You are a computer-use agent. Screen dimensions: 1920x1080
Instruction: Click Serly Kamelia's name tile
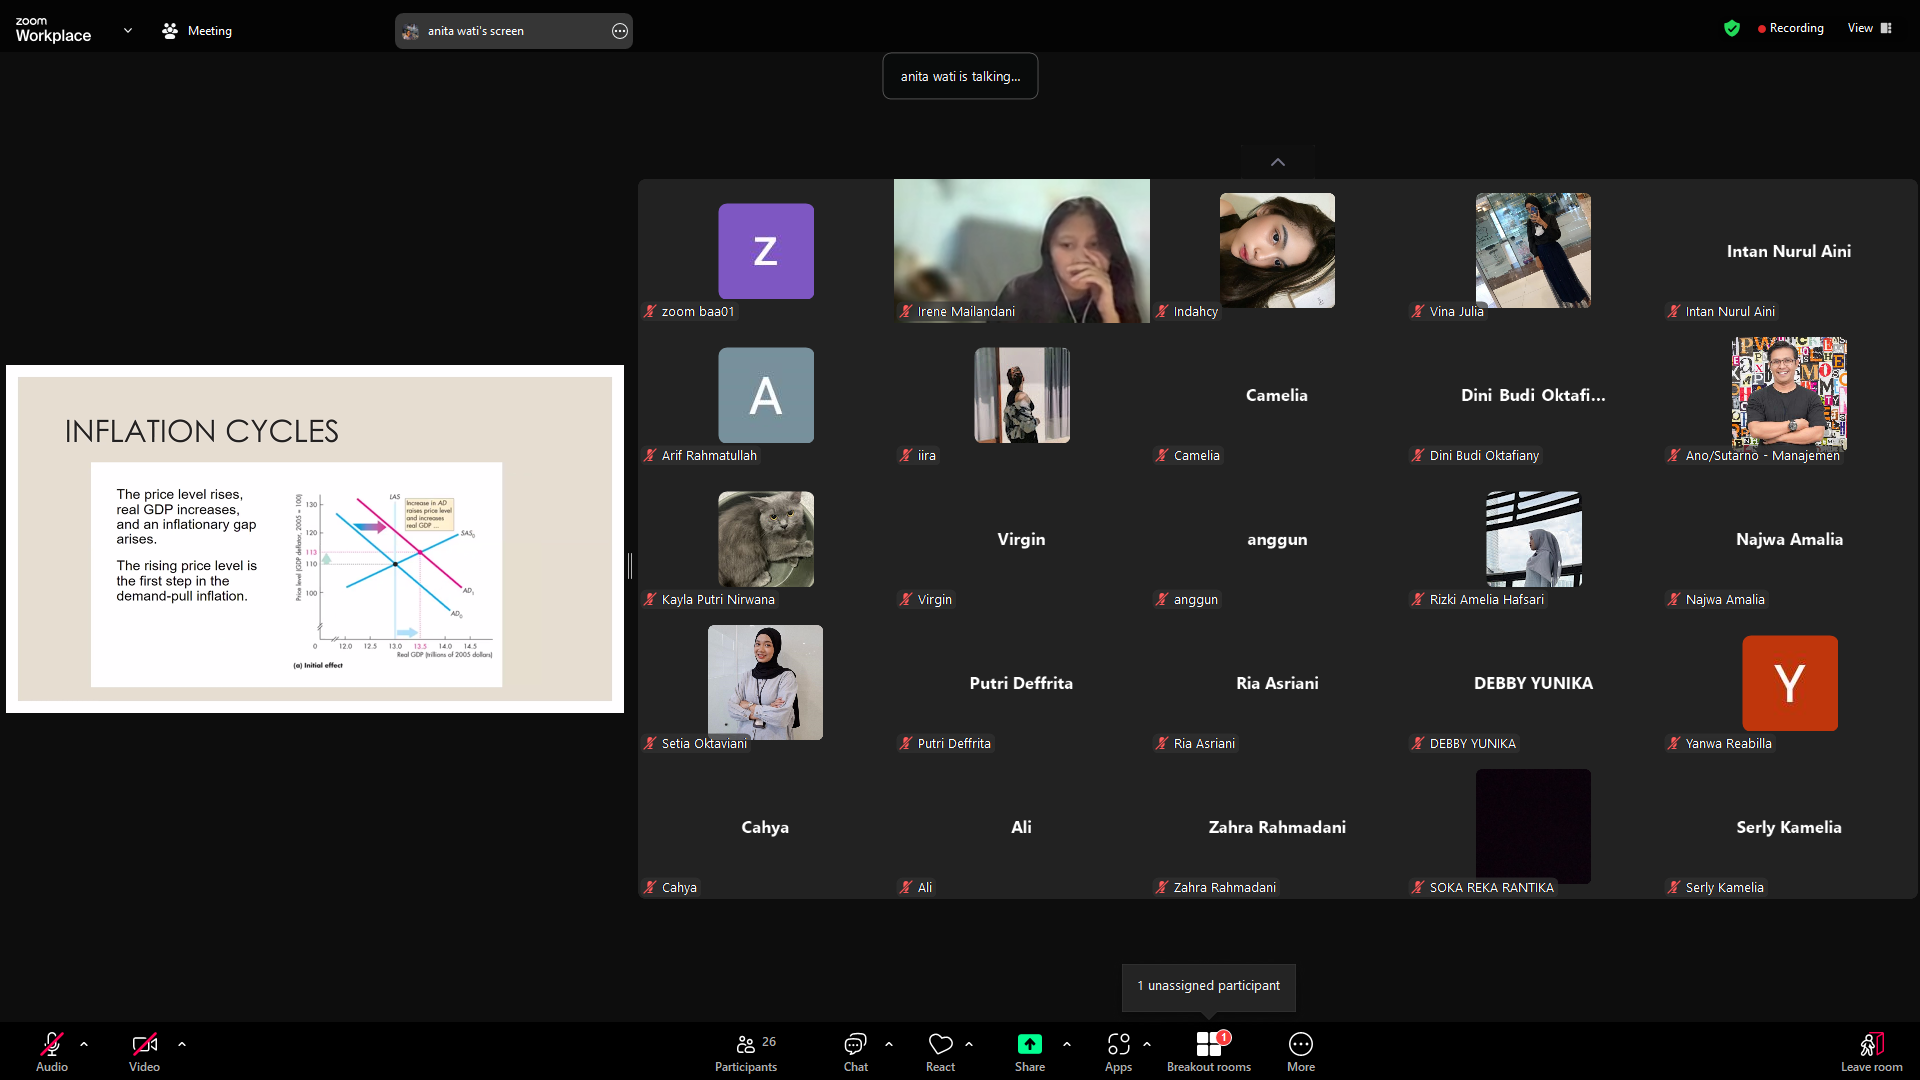pos(1789,827)
